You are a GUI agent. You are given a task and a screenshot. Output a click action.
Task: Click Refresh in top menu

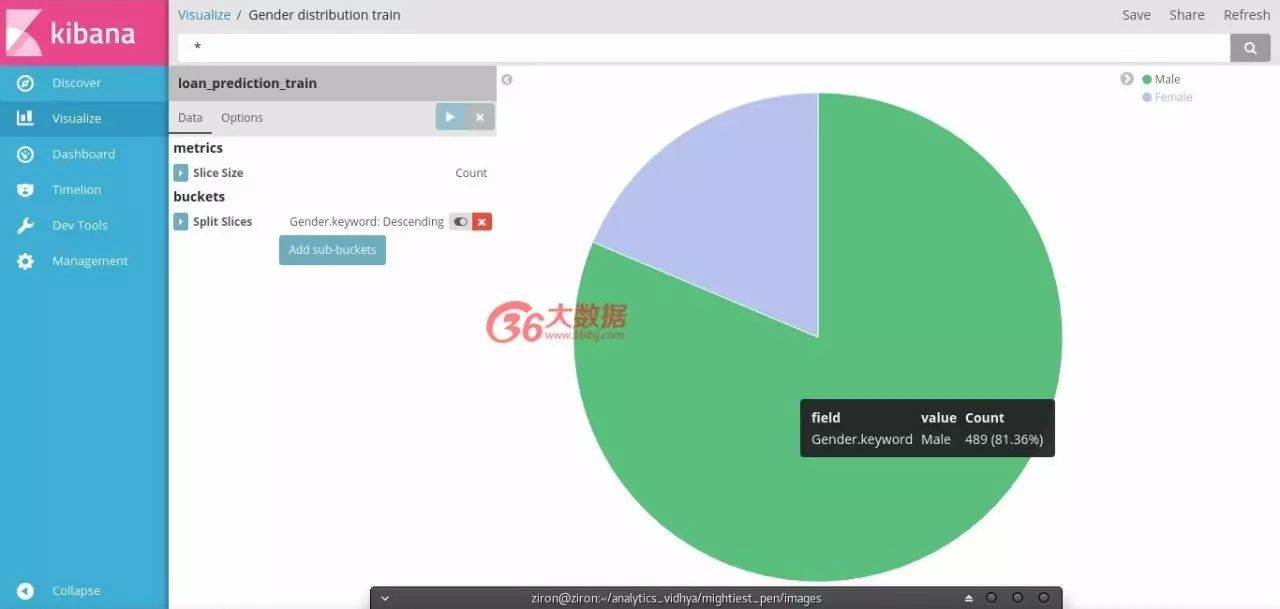(1247, 15)
